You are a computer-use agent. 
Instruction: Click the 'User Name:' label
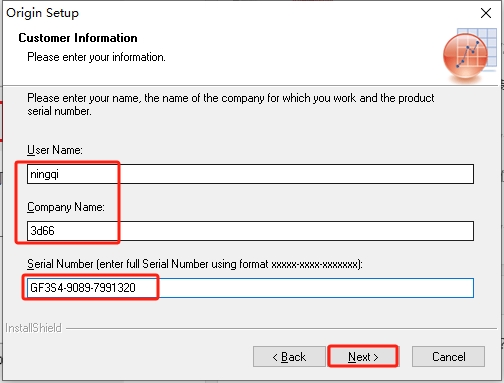[55, 150]
